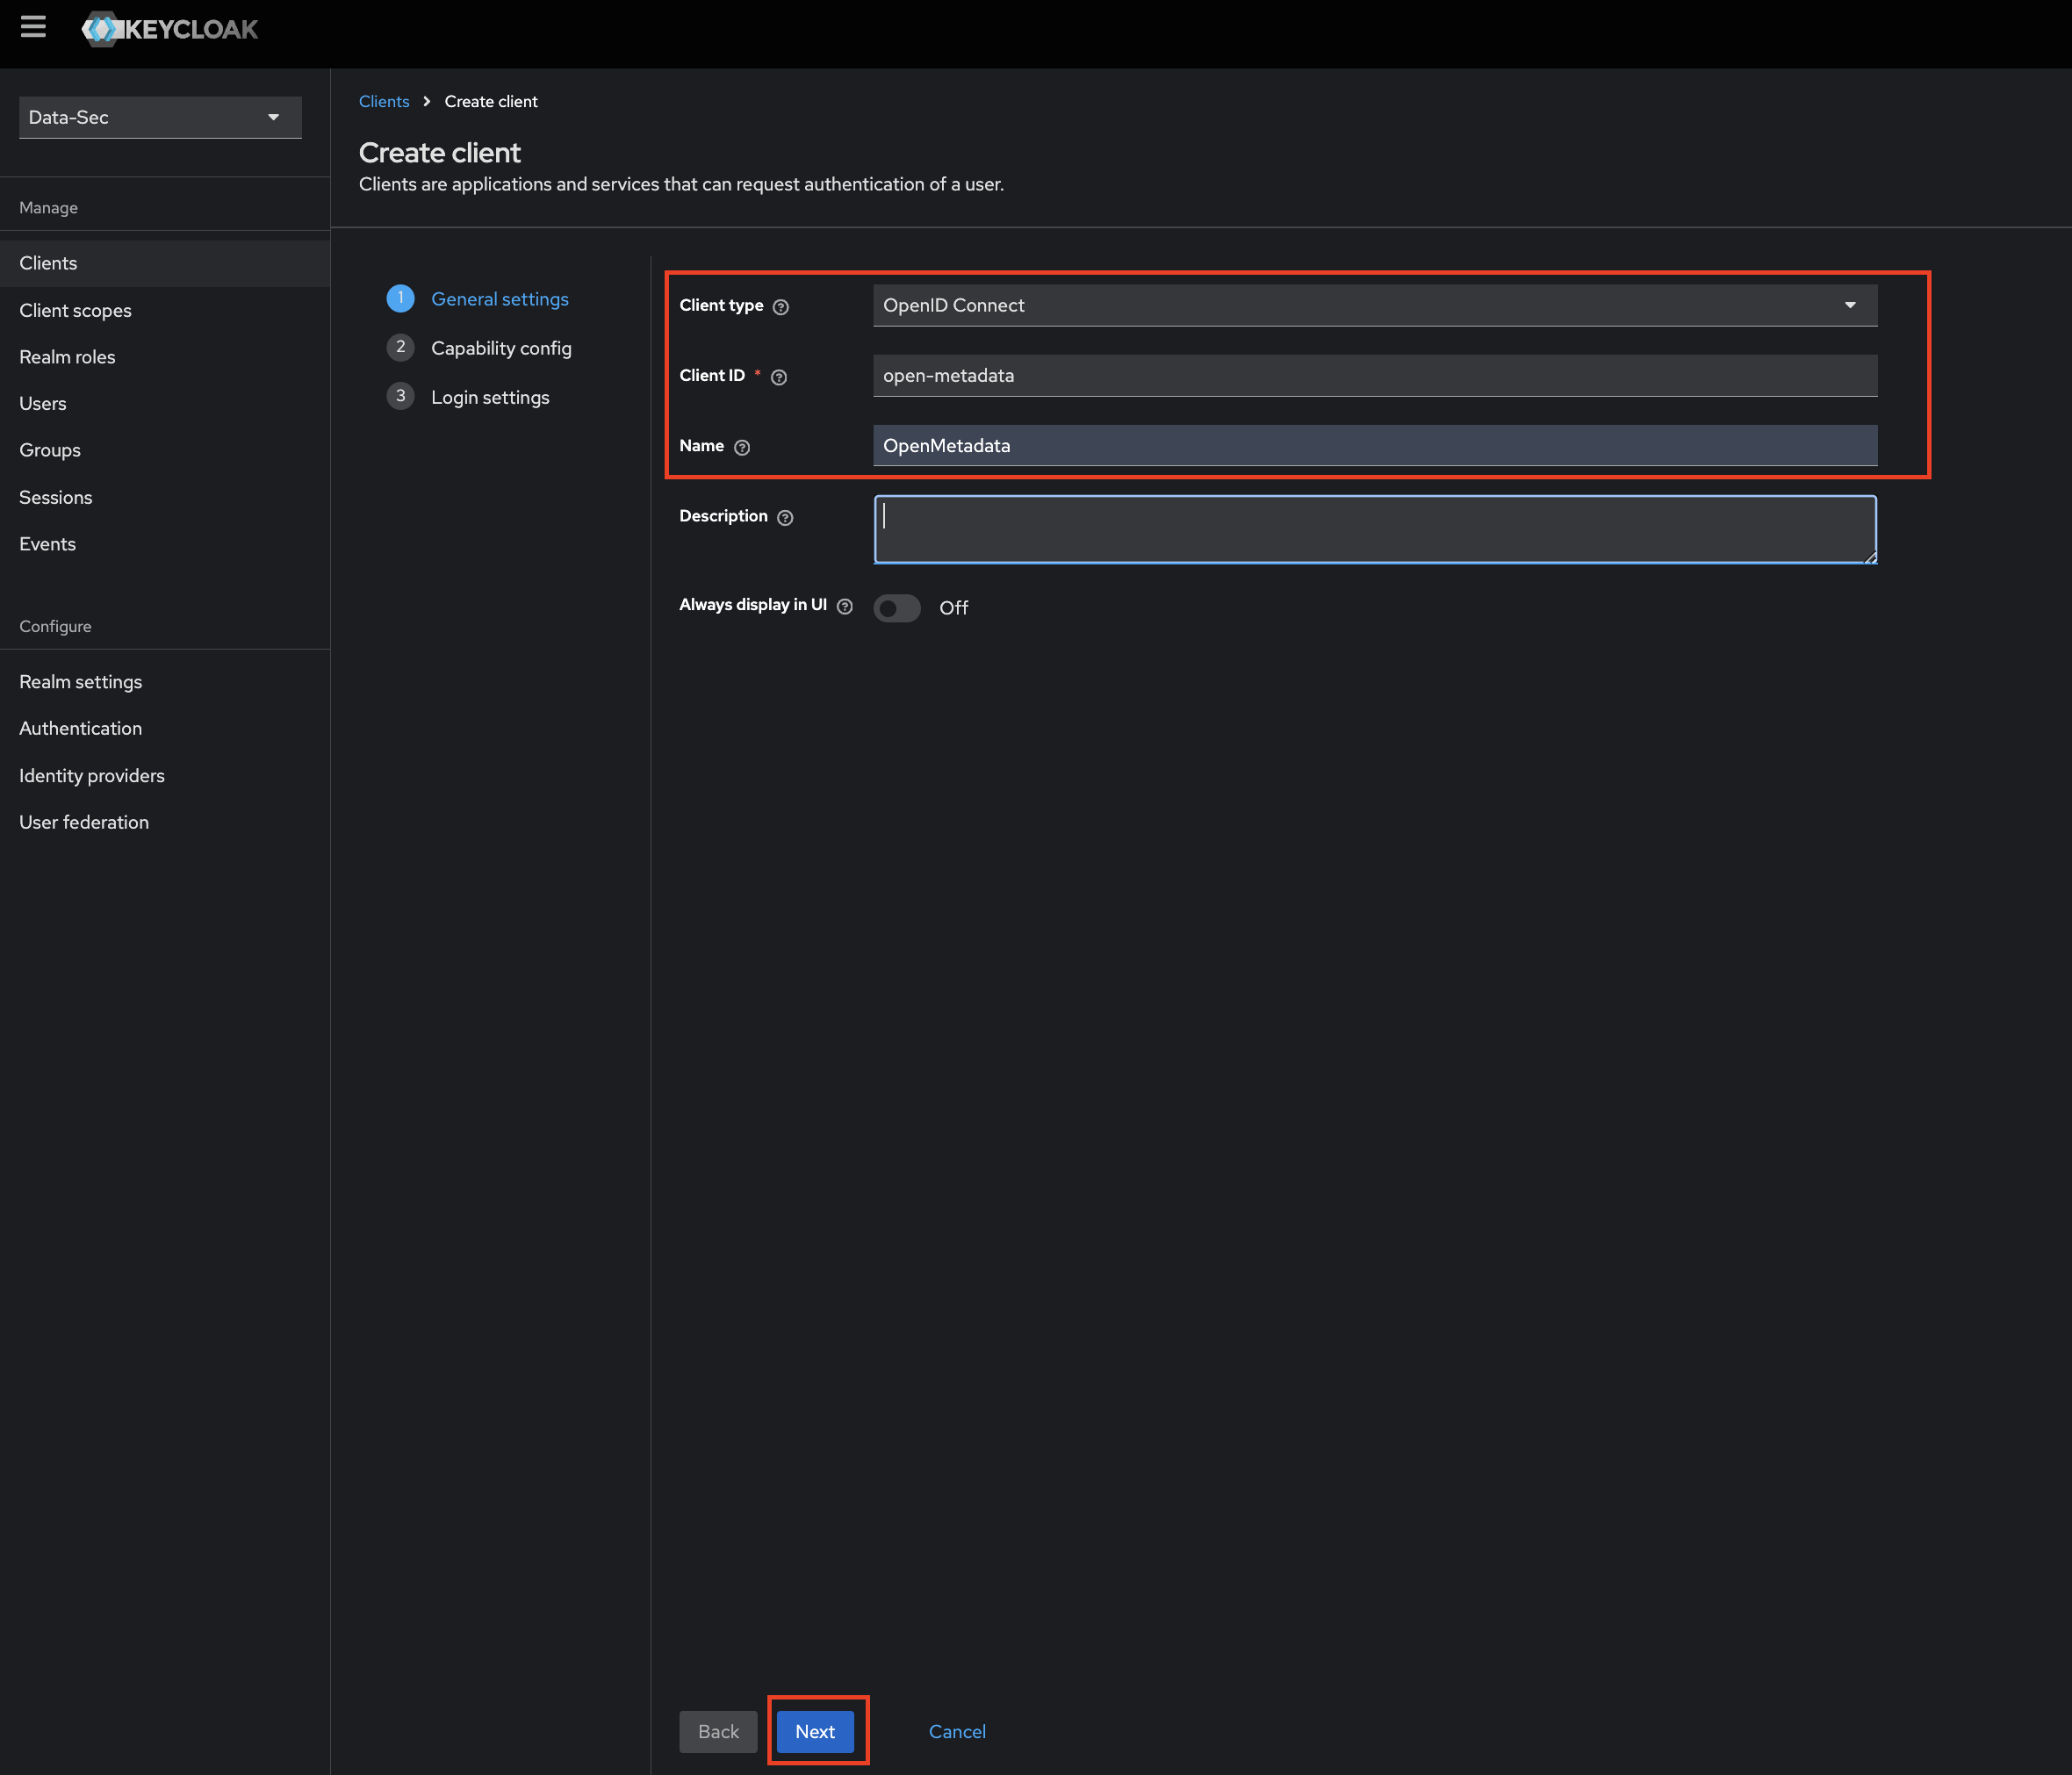Select step 2 Capability config circle
This screenshot has height=1775, width=2072.
[x=400, y=347]
